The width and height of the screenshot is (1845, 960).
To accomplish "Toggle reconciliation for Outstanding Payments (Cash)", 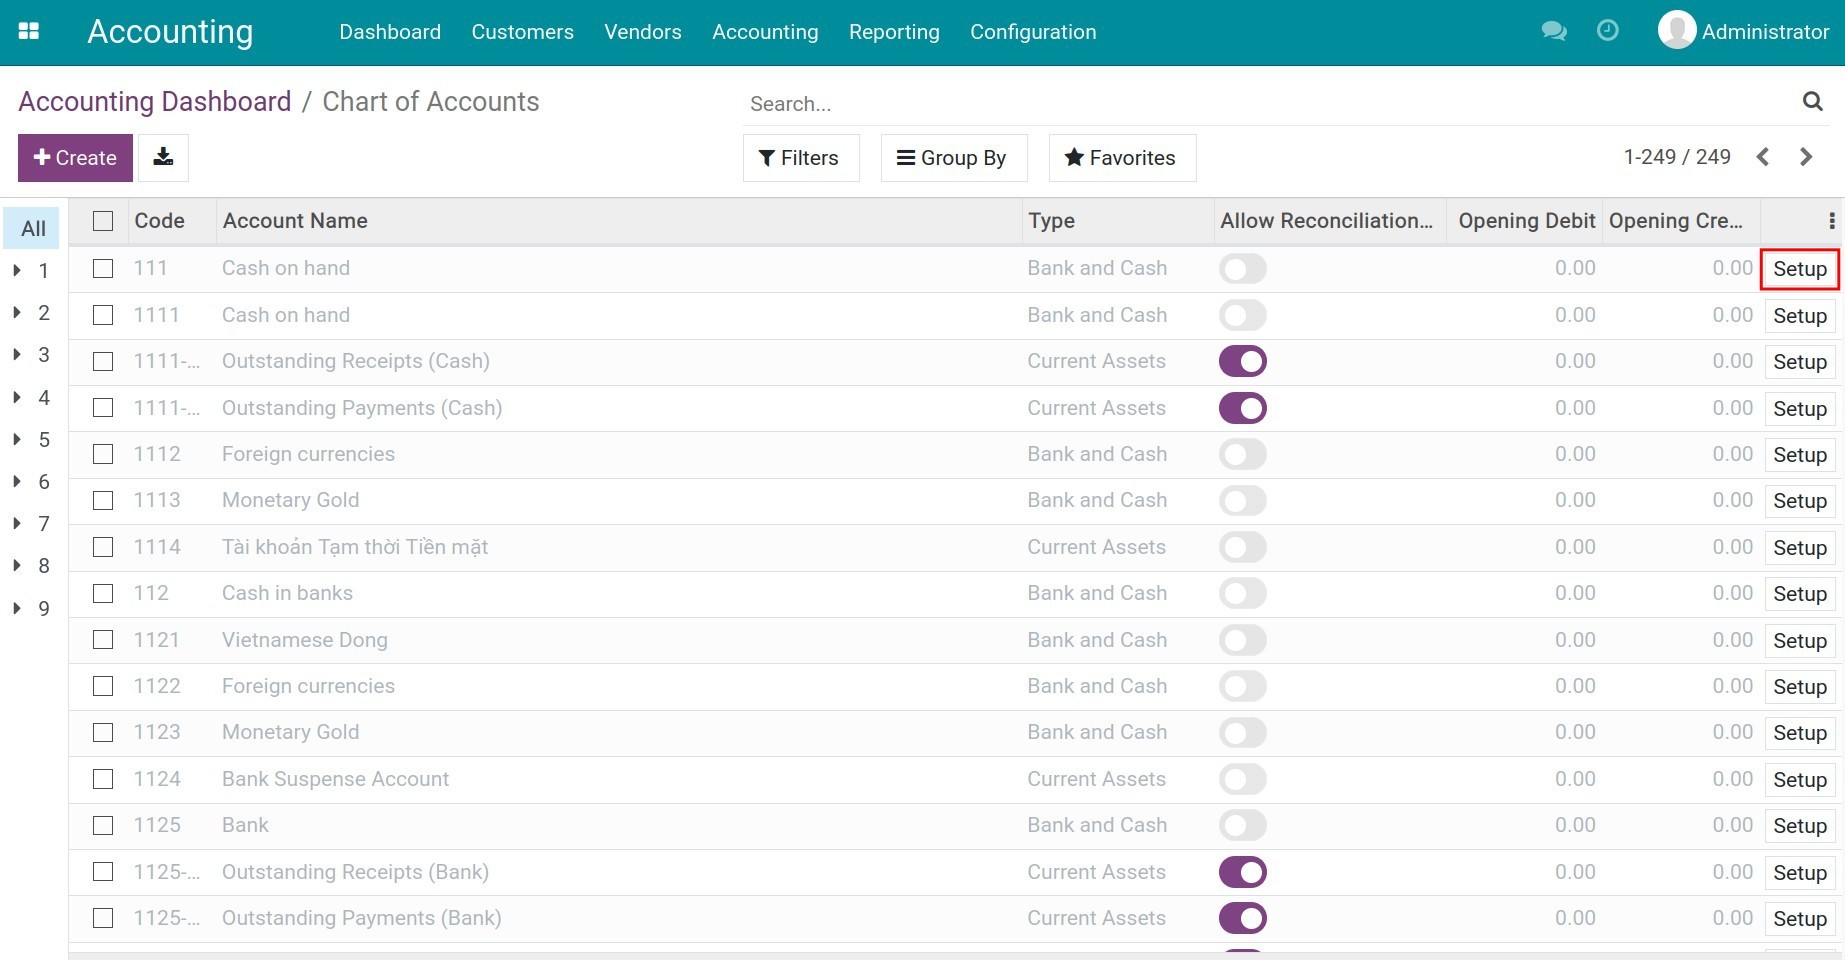I will tap(1243, 408).
